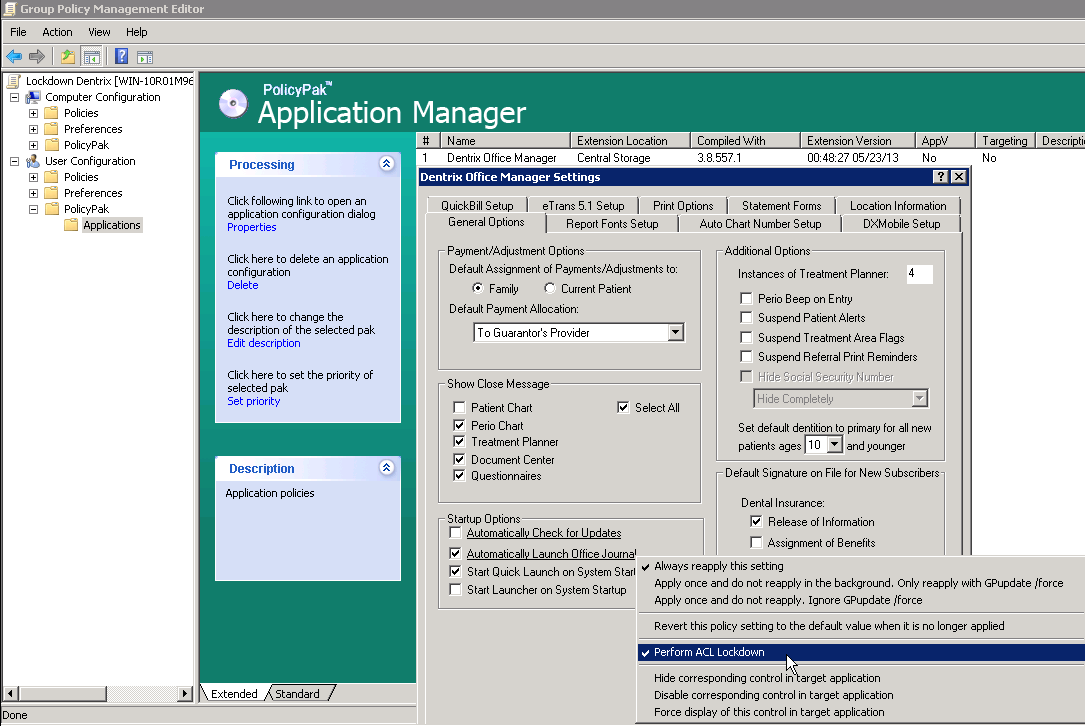Expand PolicyPak under Computer Configuration
1085x726 pixels.
coord(33,145)
